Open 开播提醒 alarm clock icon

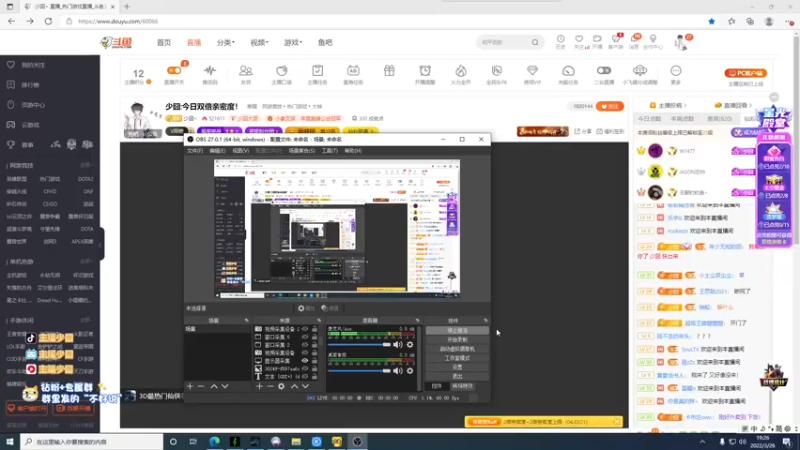click(425, 70)
